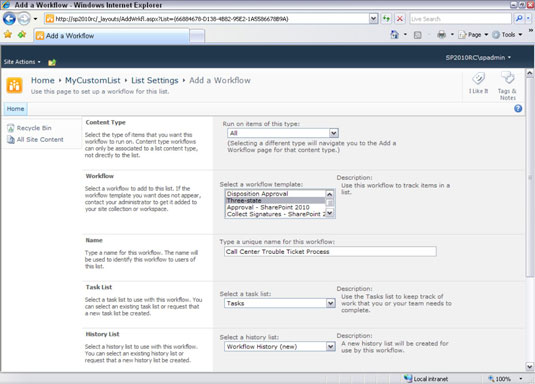Open the Tools menu in IE toolbar
Image resolution: width=535 pixels, height=384 pixels.
[507, 34]
